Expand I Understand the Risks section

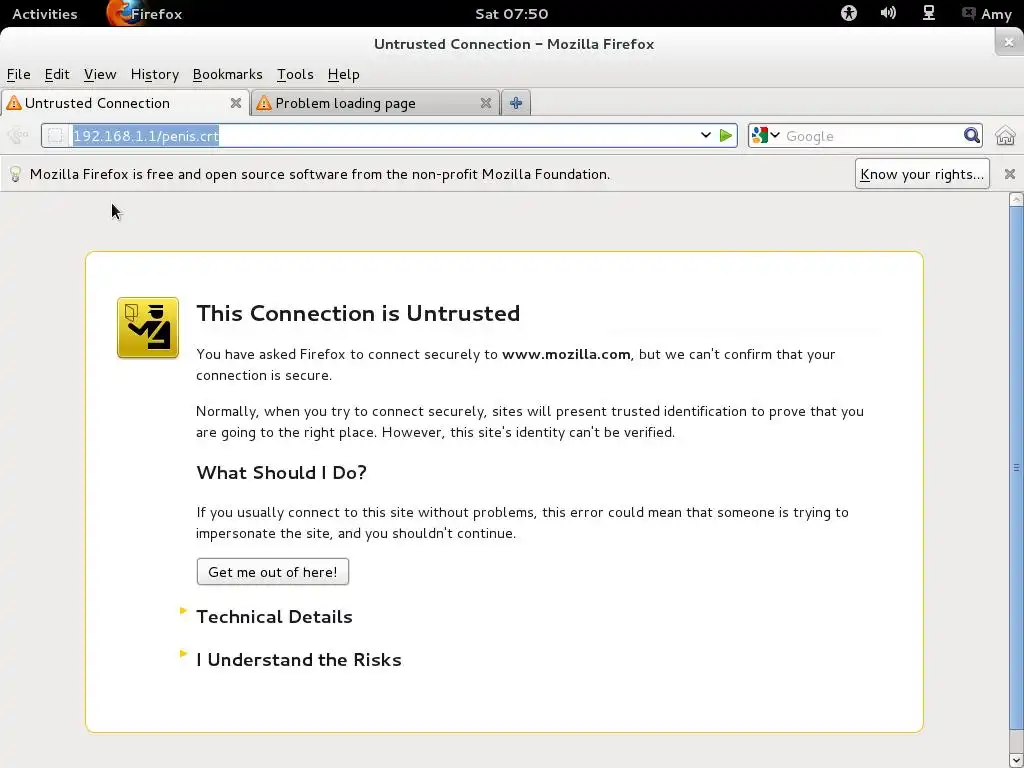click(298, 660)
